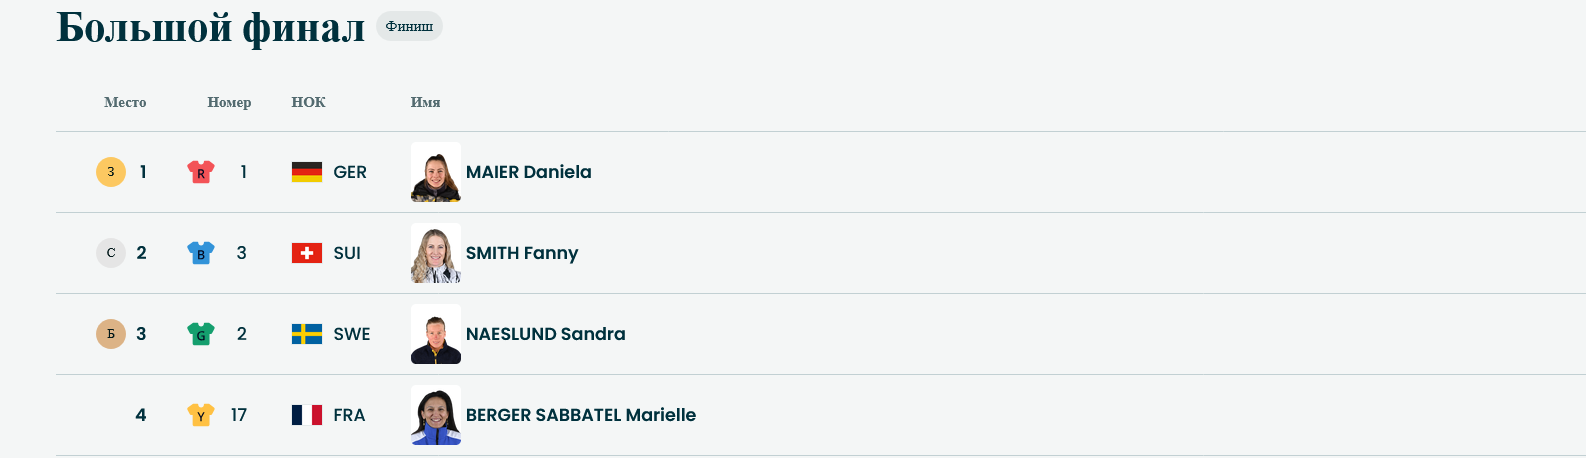Open Sandra Naeslund's athlete photo
This screenshot has height=458, width=1586.
tap(436, 334)
